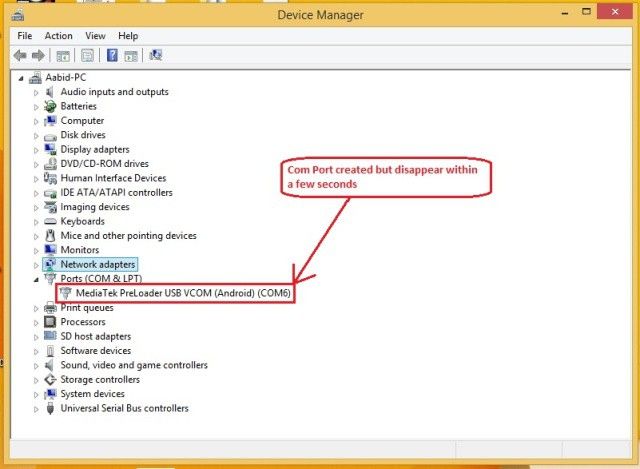Expand the System devices arrow
Screen dimensions: 640x469
pyautogui.click(x=36, y=395)
